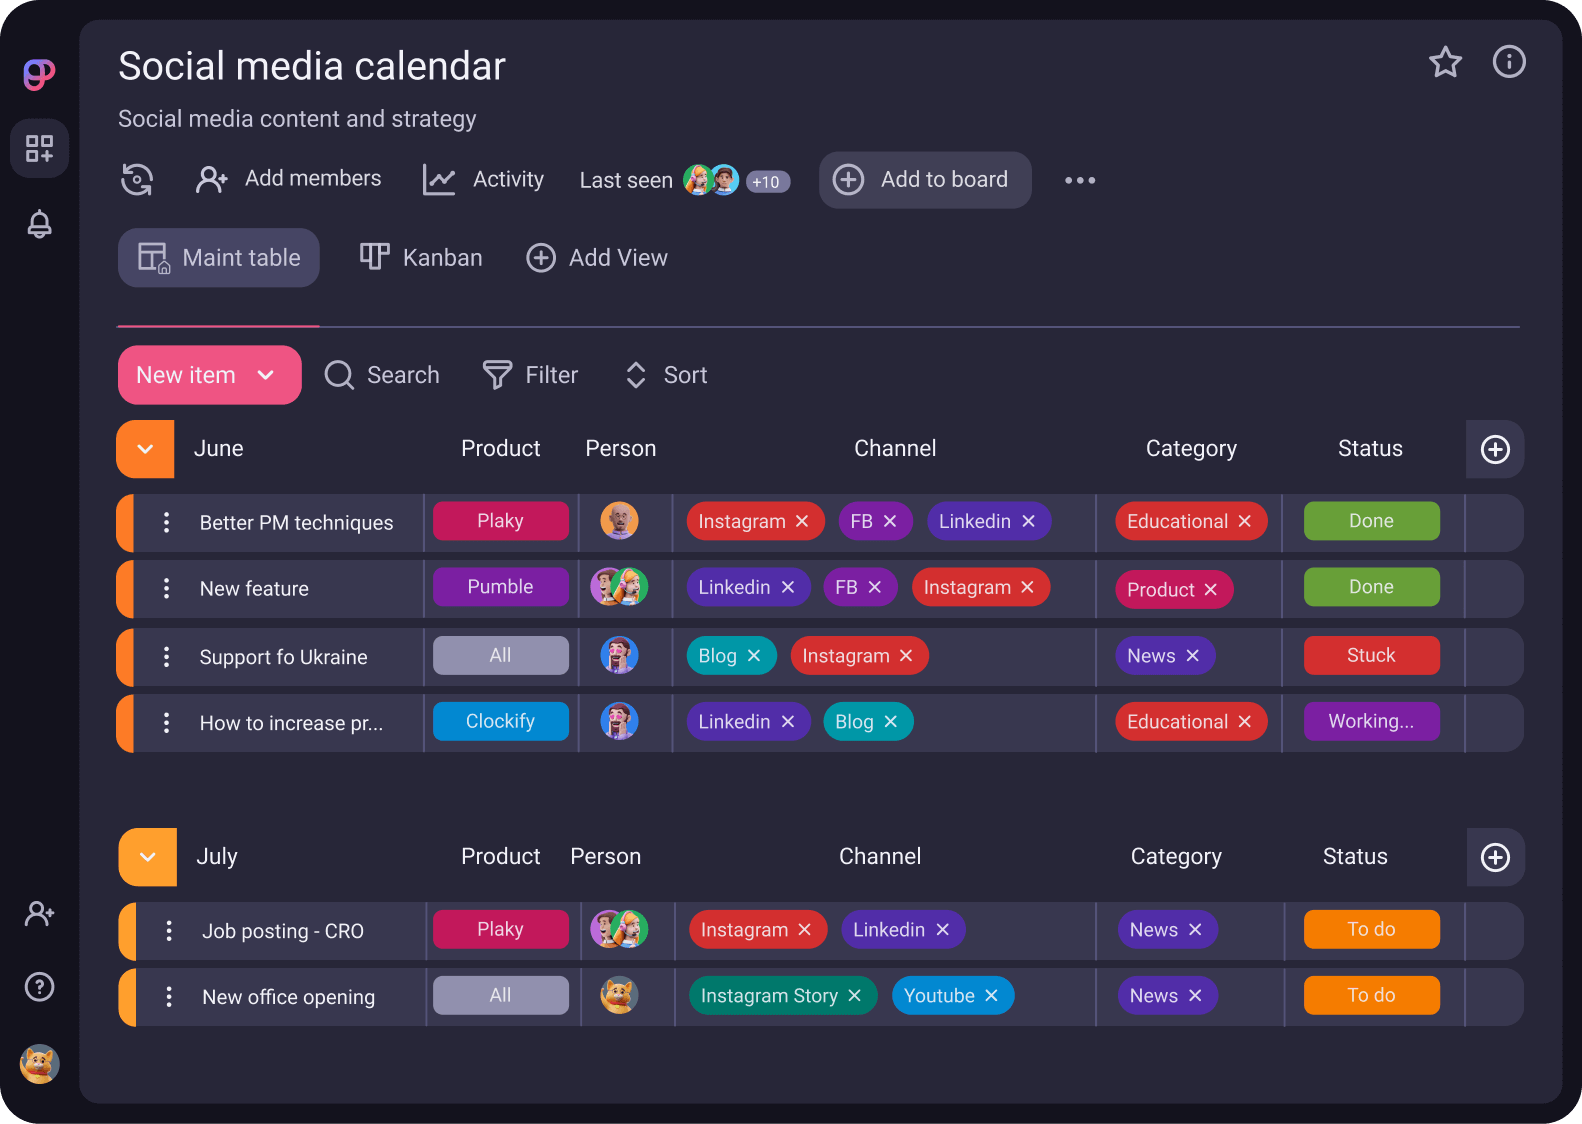Collapse the July group
The image size is (1582, 1124).
148,857
